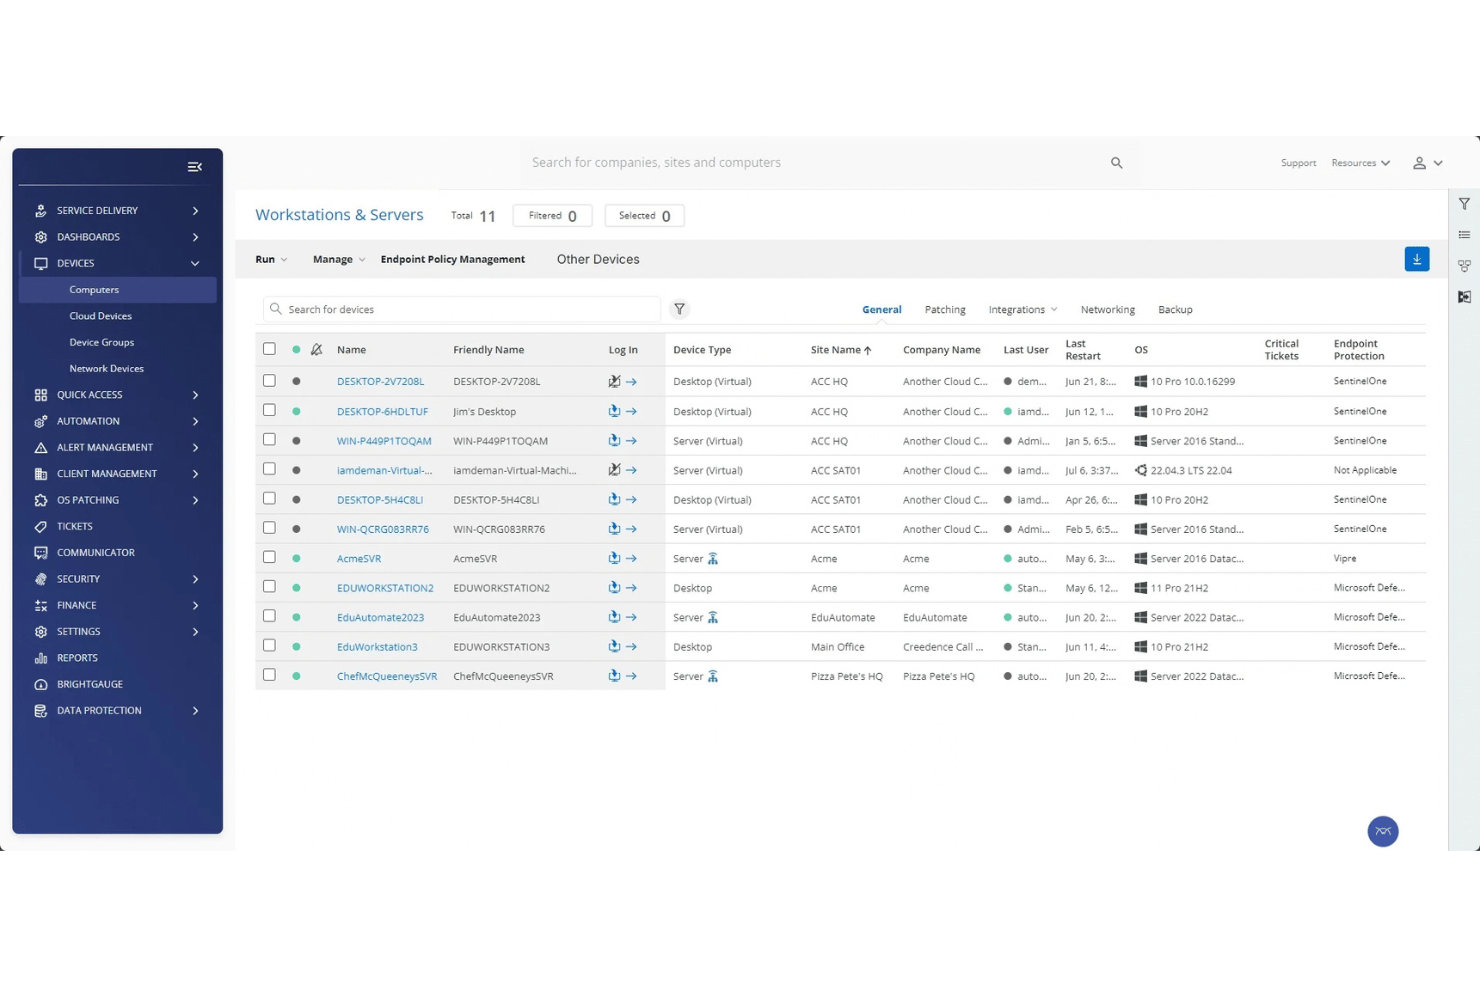
Task: Switch to the Networking tab
Action: (x=1108, y=310)
